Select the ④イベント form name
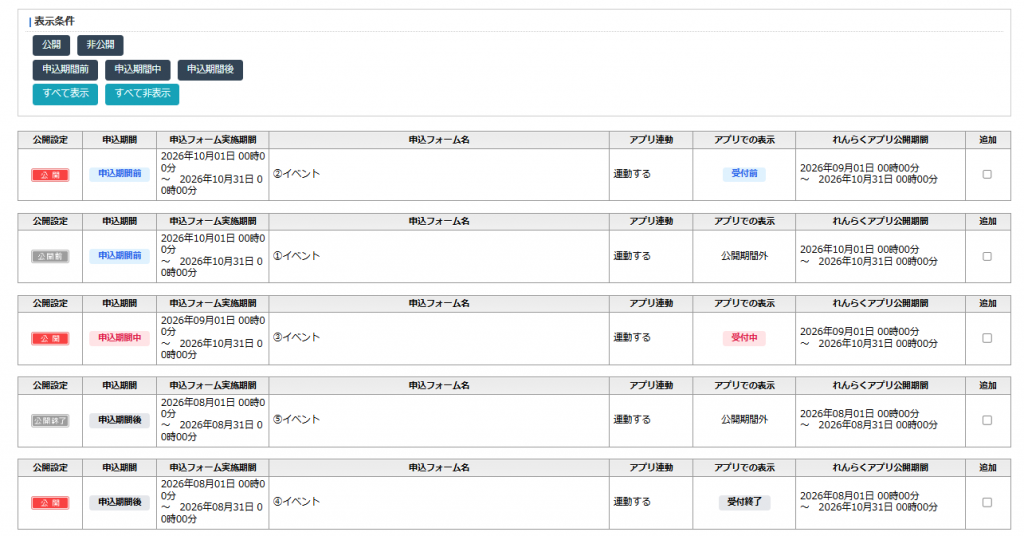Viewport: 1024px width, 536px height. tap(296, 501)
